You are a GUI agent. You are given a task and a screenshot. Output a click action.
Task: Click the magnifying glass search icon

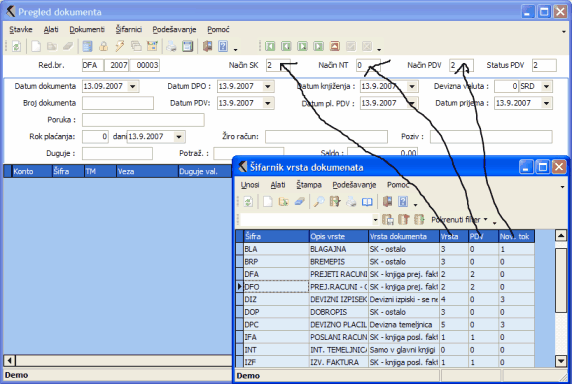point(319,201)
